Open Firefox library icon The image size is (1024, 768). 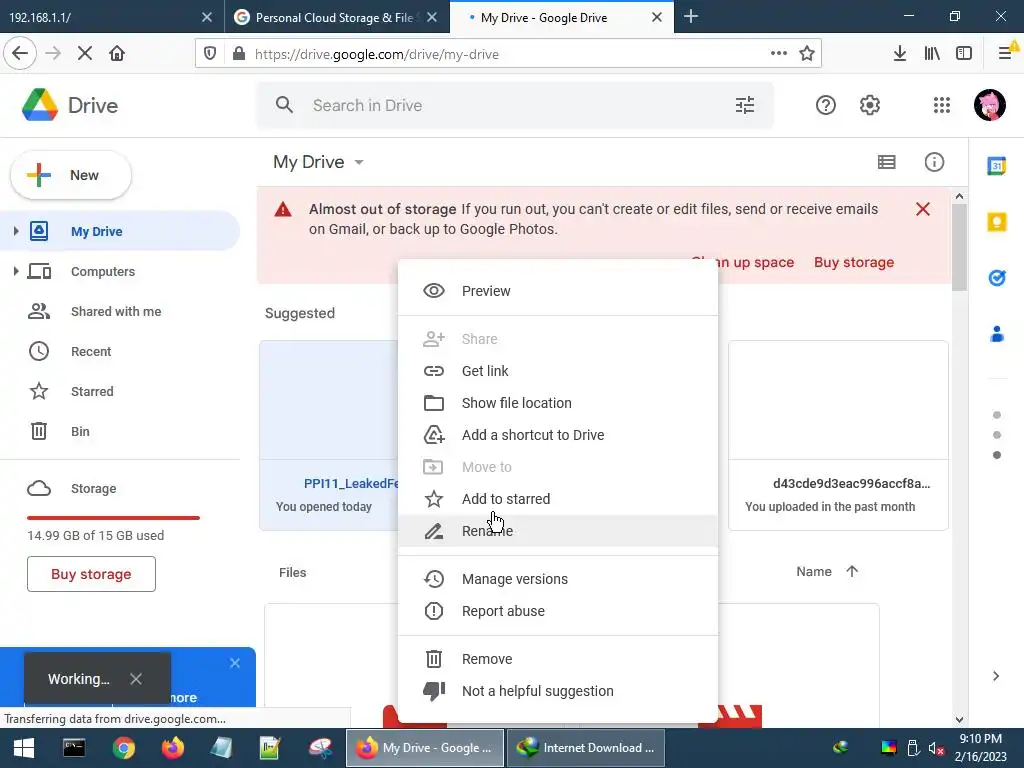tap(932, 54)
